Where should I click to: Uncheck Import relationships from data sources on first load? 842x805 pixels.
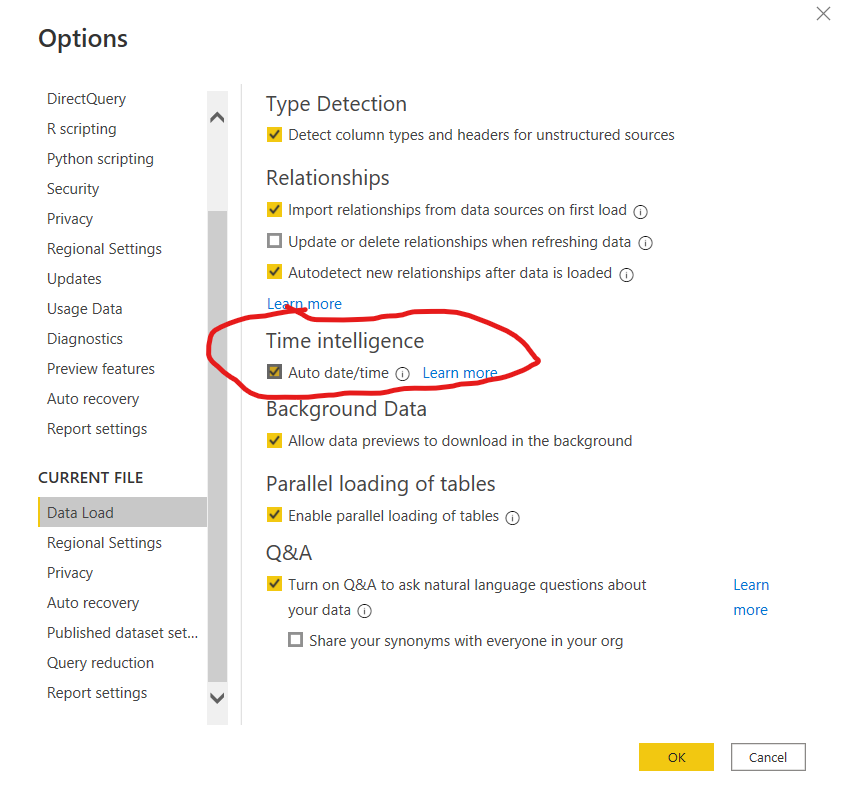coord(274,209)
